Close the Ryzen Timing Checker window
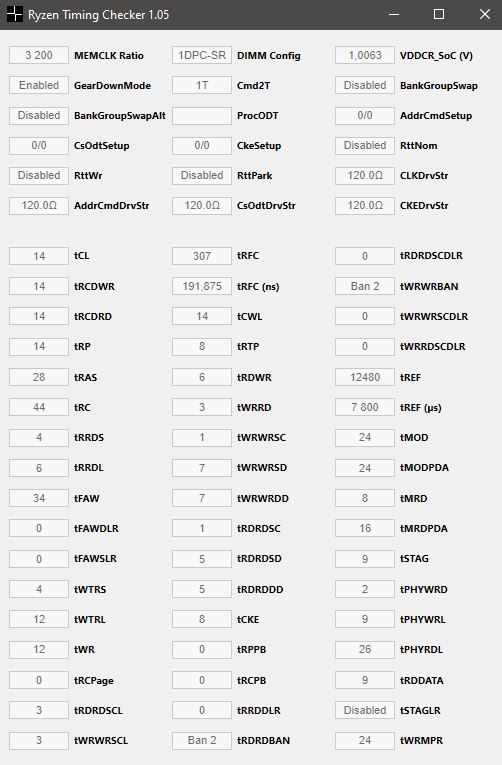The height and width of the screenshot is (765, 502). (x=484, y=14)
